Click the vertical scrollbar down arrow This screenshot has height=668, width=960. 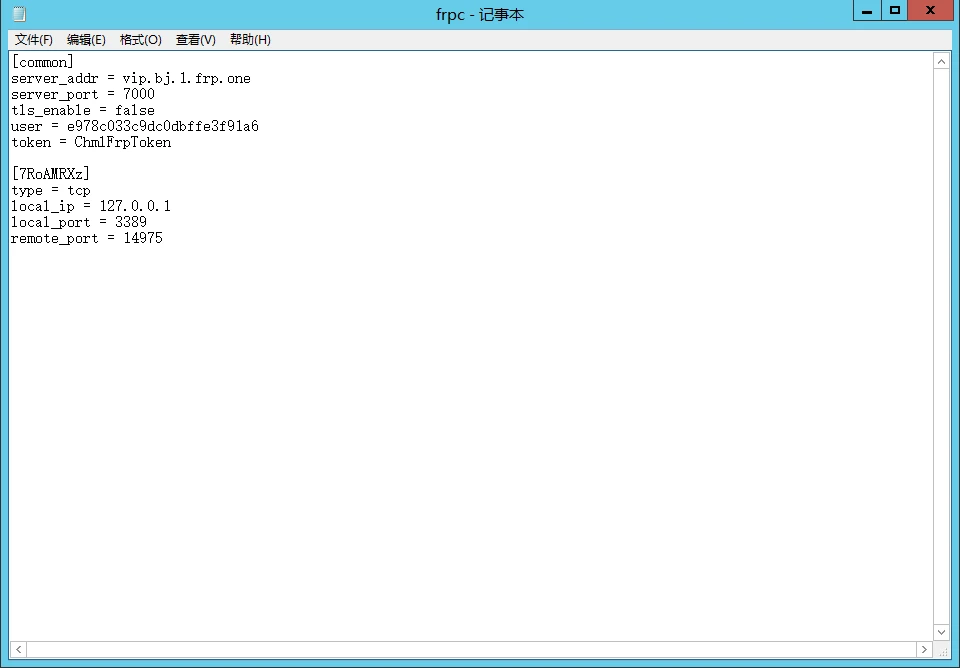click(942, 632)
